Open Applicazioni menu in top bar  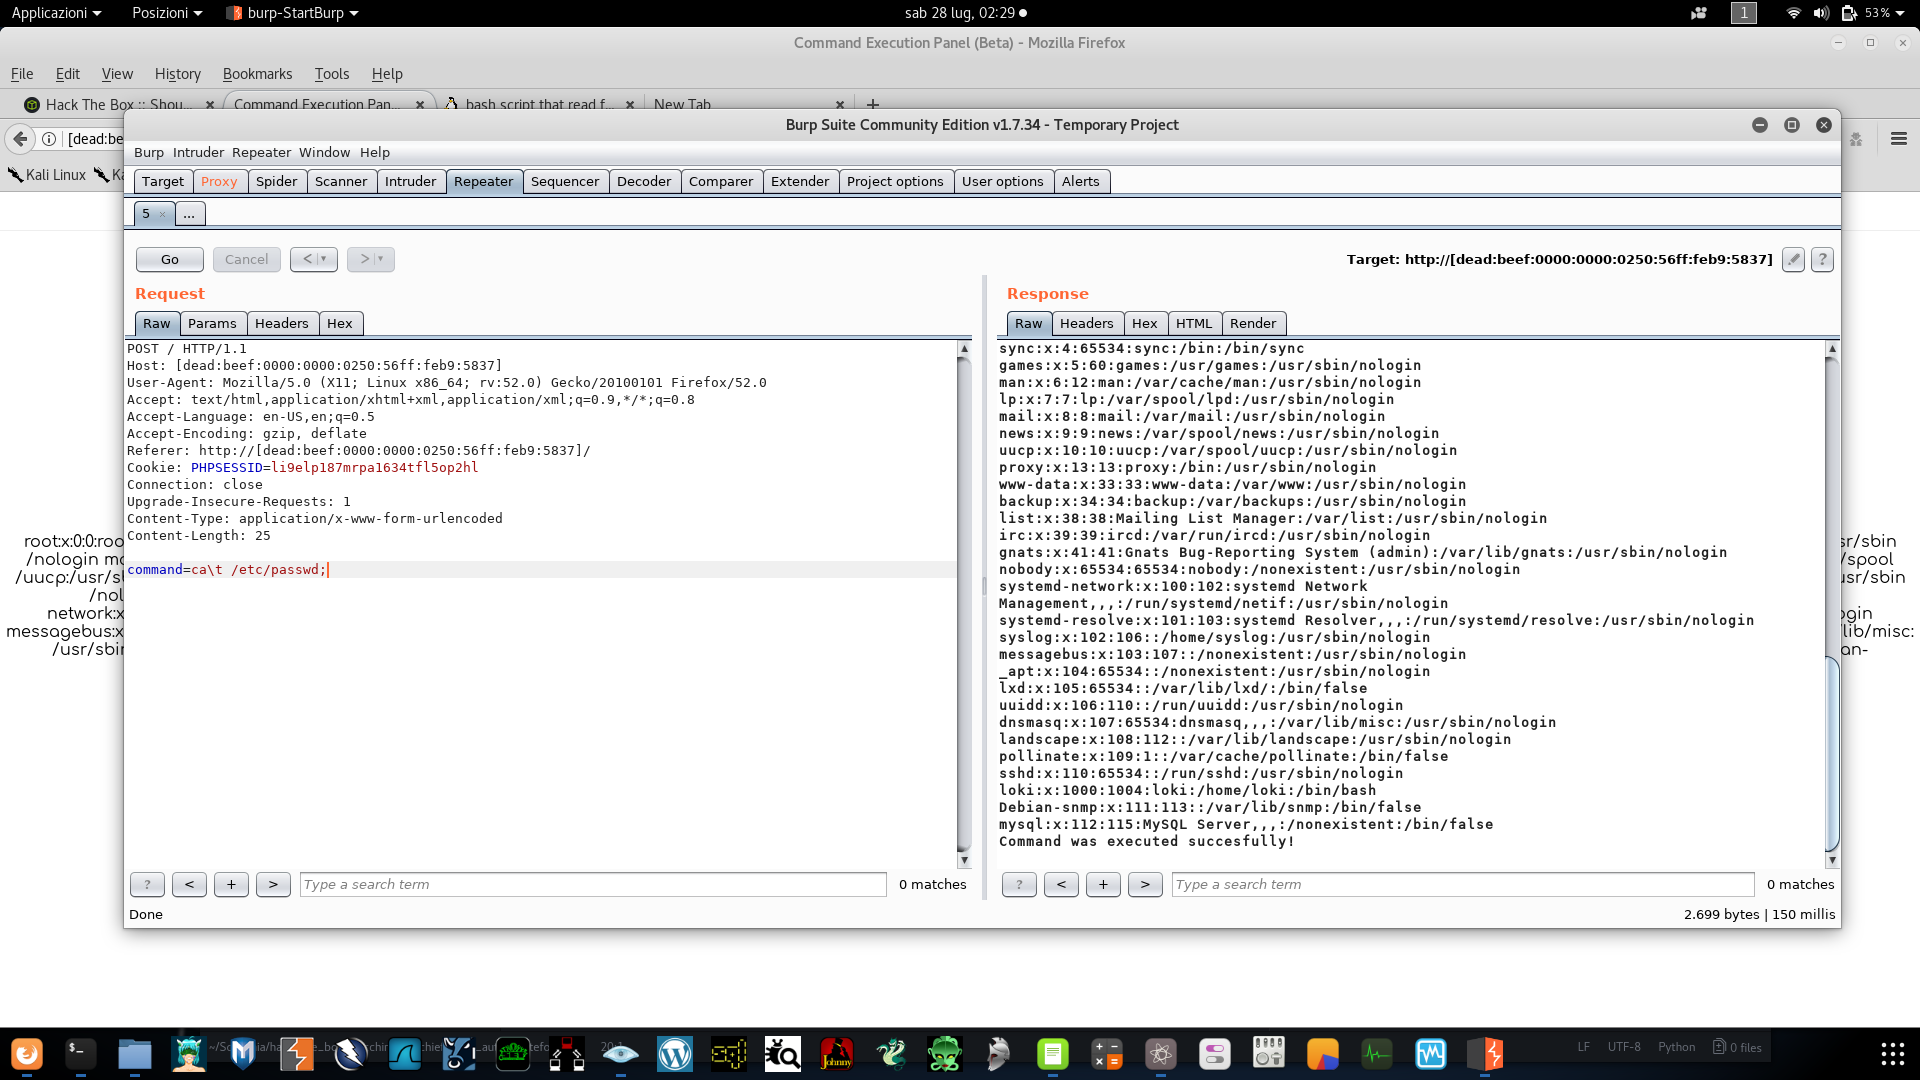[x=56, y=13]
